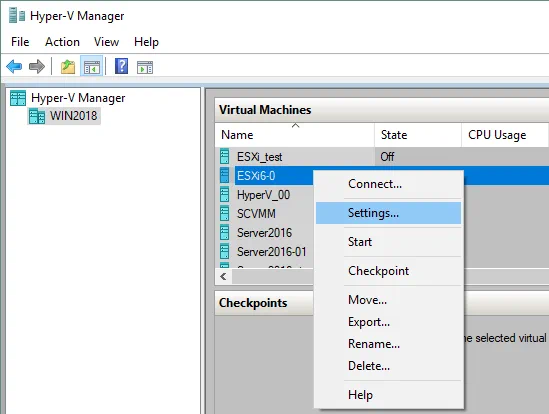The height and width of the screenshot is (414, 549).
Task: Click the Hyper-V Manager tree root icon
Action: [x=18, y=98]
